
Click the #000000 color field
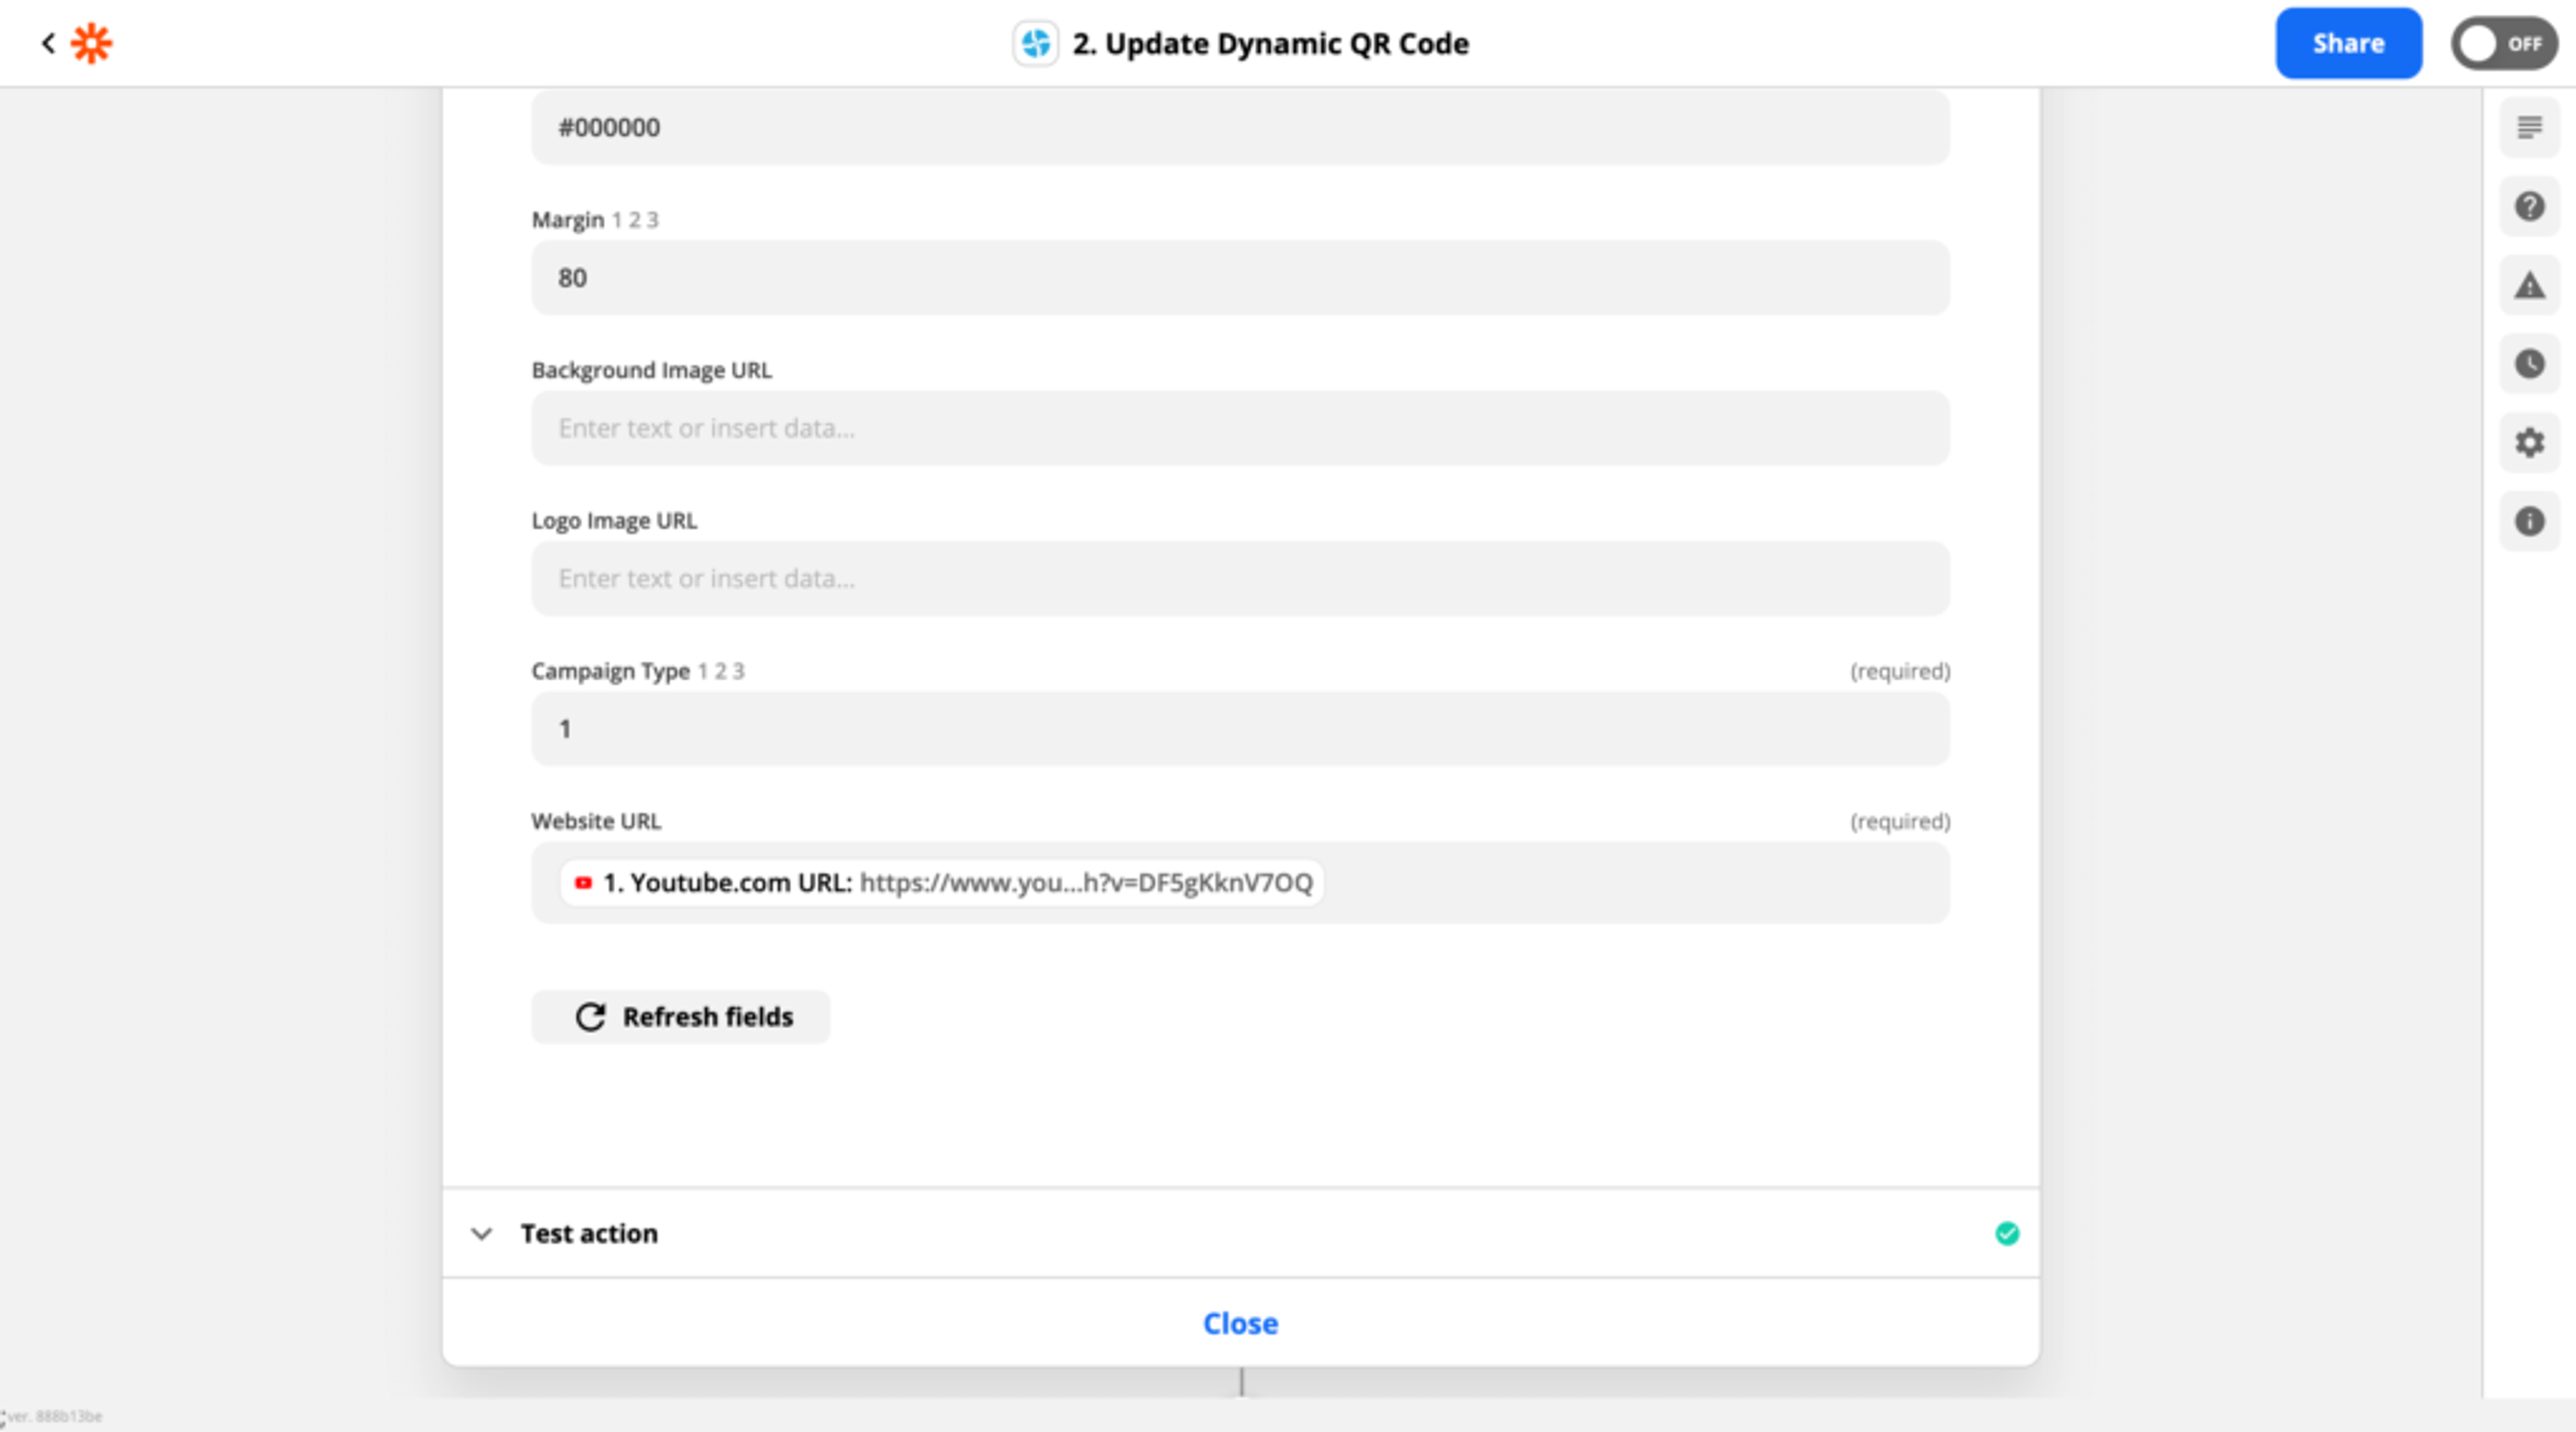point(1240,127)
